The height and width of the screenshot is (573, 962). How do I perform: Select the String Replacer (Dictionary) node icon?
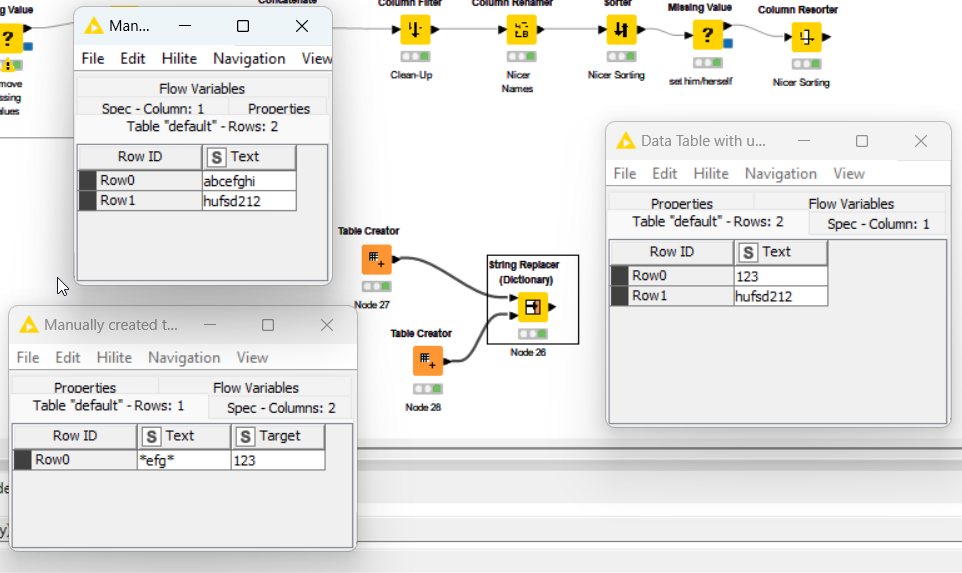(x=533, y=307)
